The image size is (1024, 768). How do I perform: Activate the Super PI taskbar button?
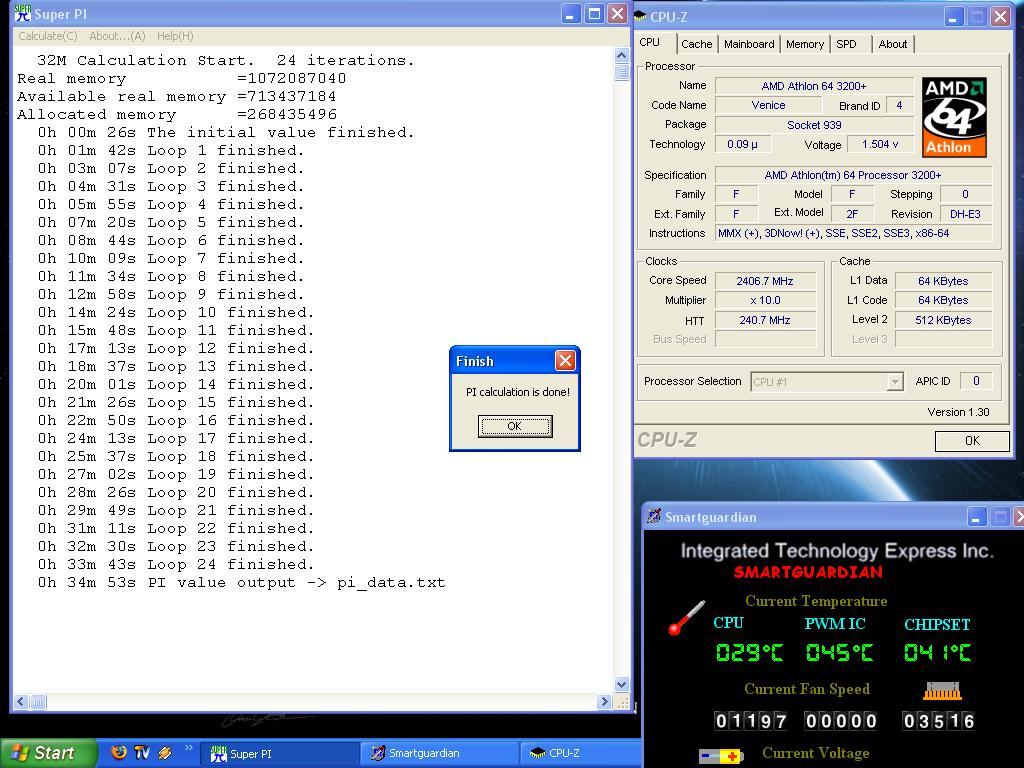(278, 754)
